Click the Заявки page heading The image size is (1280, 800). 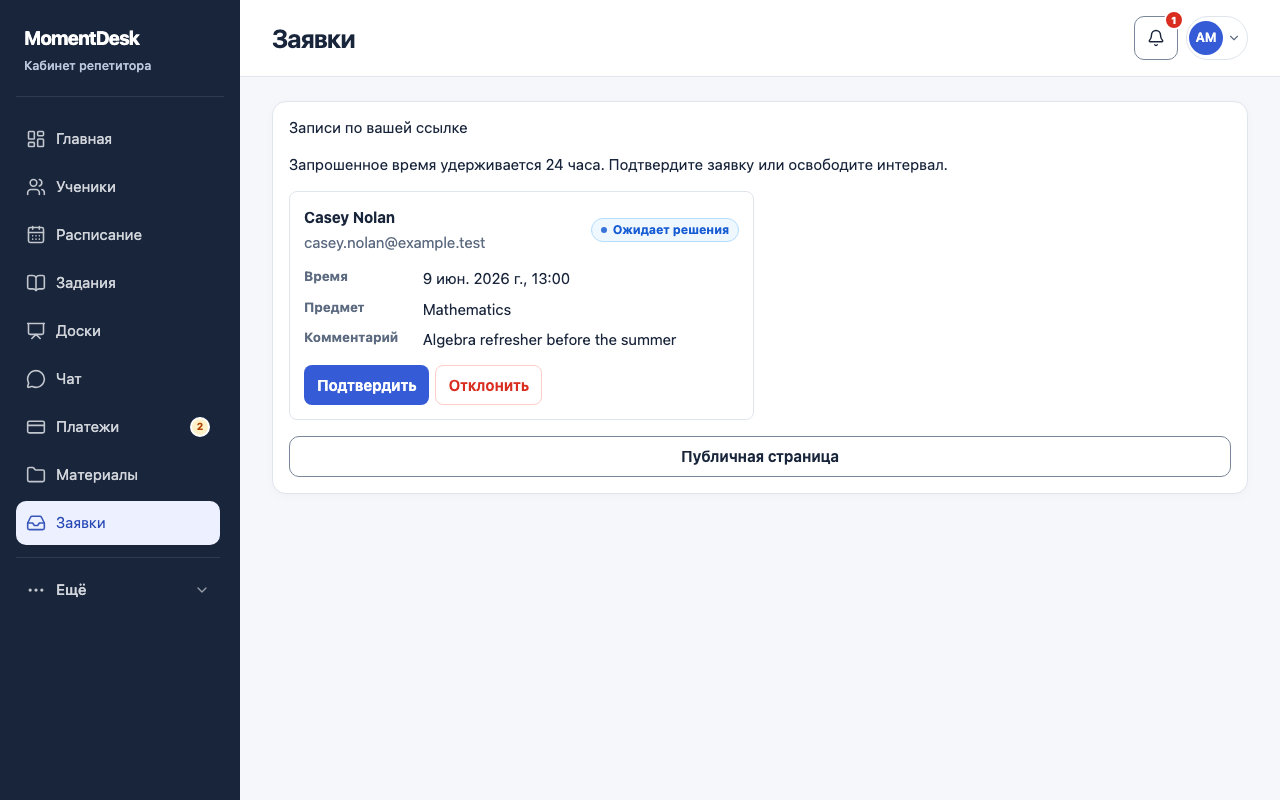pyautogui.click(x=313, y=39)
